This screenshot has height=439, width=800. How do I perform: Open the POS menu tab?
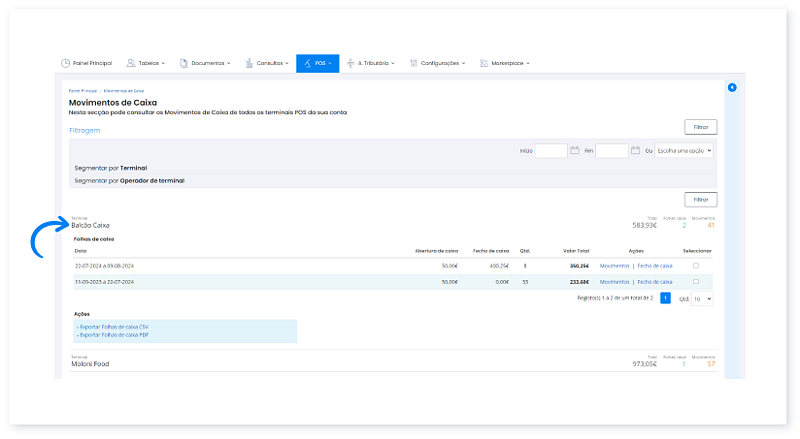coord(317,63)
